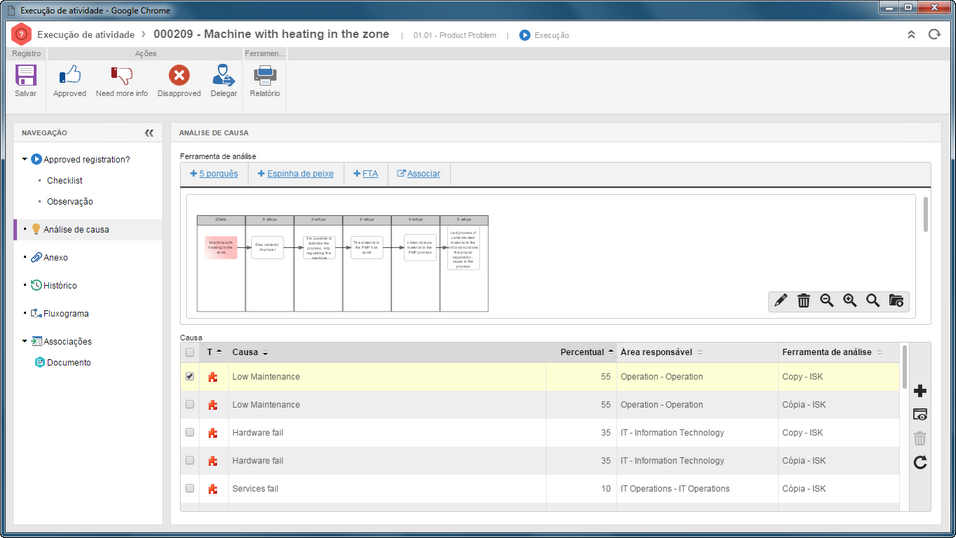Image resolution: width=956 pixels, height=538 pixels.
Task: Choose Need more info thumbs-down
Action: point(121,81)
